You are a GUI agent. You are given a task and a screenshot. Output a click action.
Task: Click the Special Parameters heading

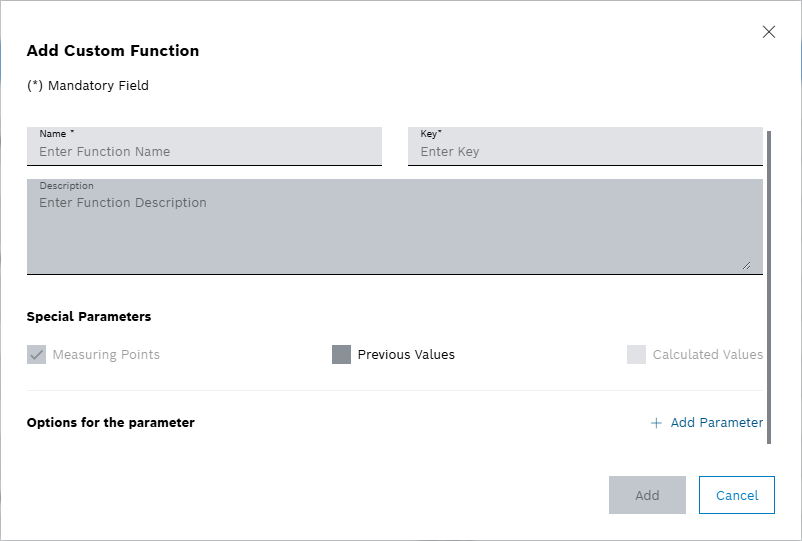pyautogui.click(x=89, y=317)
